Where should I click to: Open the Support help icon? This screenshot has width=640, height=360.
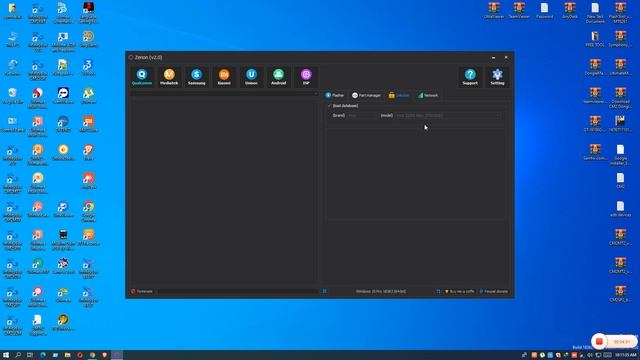coord(470,77)
